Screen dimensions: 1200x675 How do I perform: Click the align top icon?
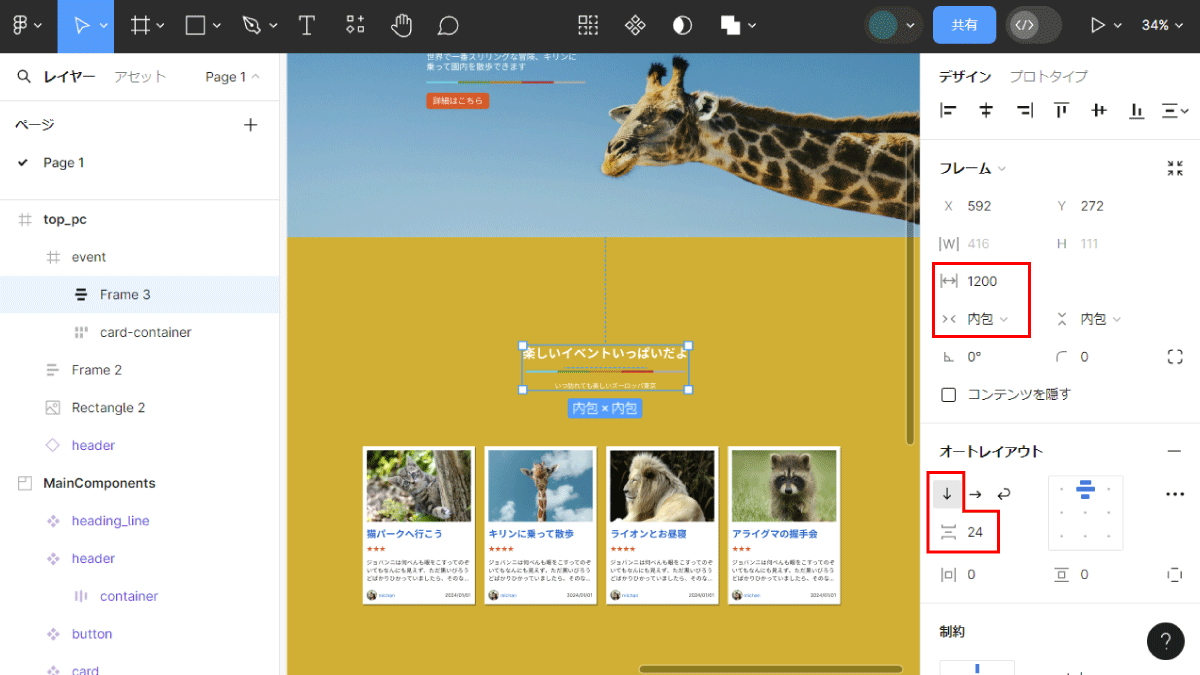click(1061, 111)
